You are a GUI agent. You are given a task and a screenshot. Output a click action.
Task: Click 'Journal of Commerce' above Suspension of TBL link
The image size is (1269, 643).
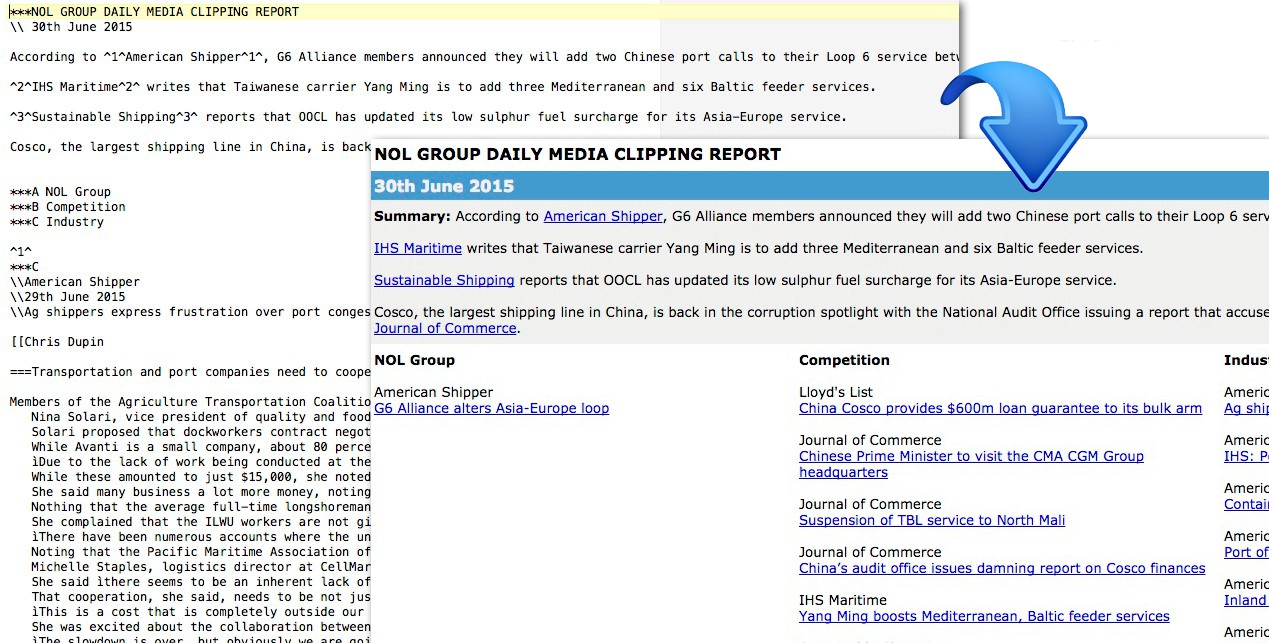pyautogui.click(x=870, y=504)
